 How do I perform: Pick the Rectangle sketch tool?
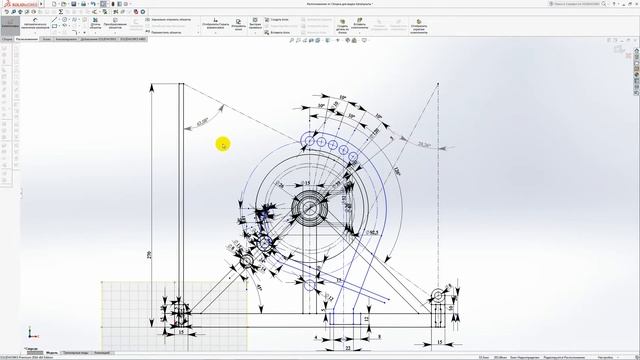click(54, 26)
